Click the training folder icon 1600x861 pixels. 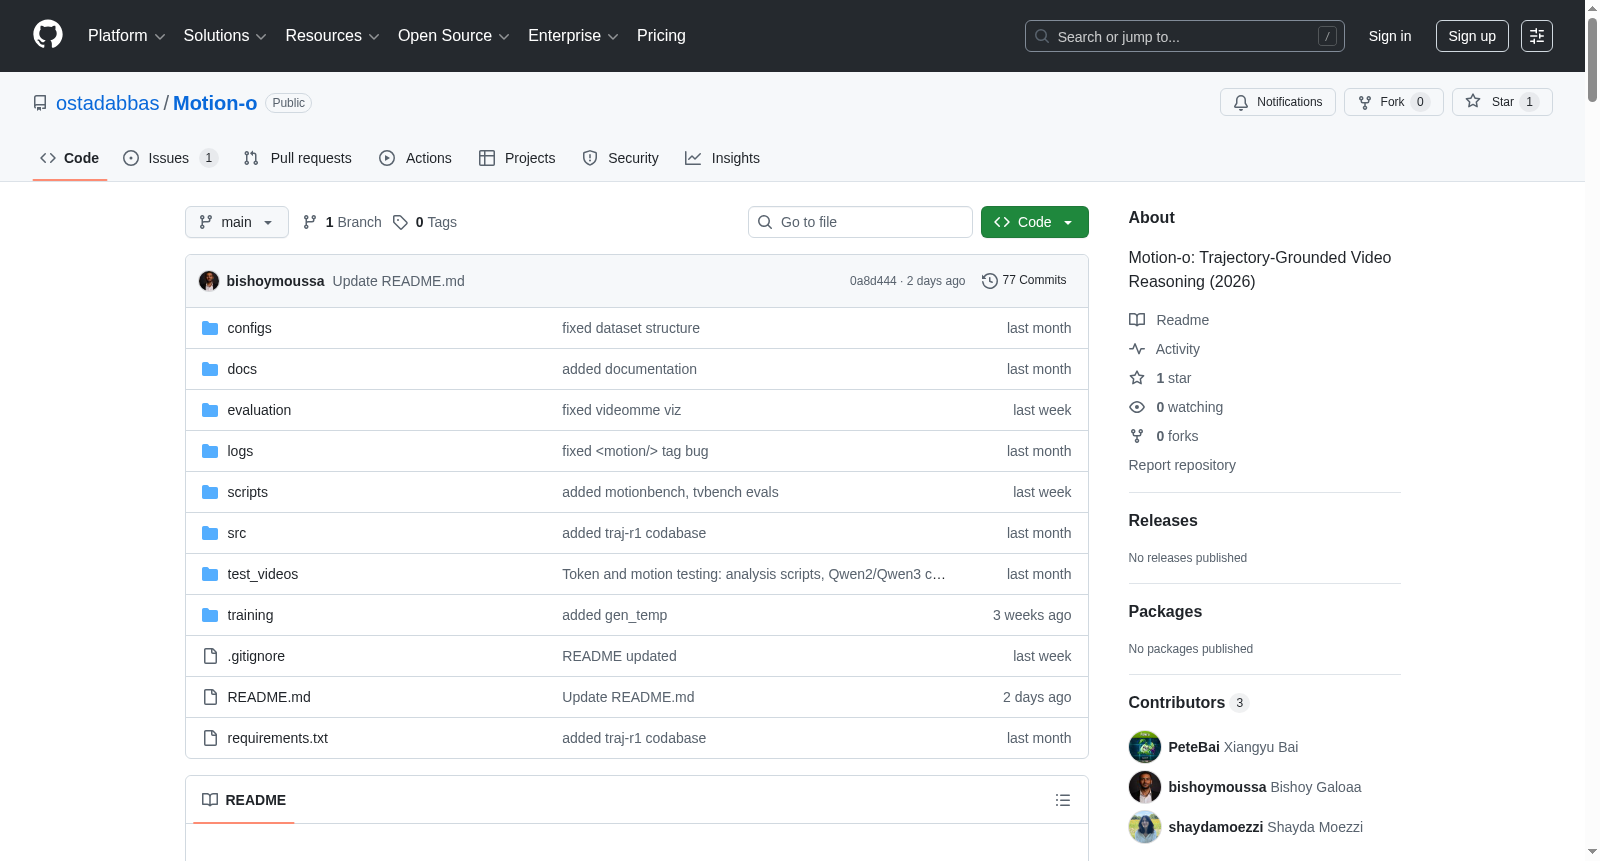pyautogui.click(x=210, y=615)
